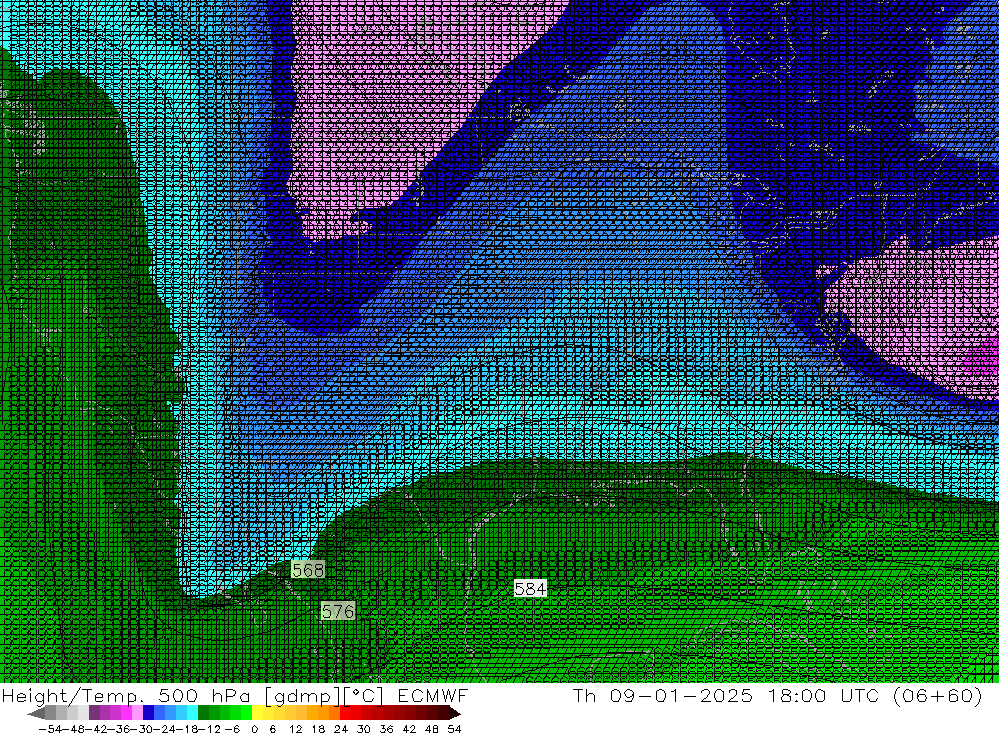Click the '[gdmp]' unit label

coord(302,696)
